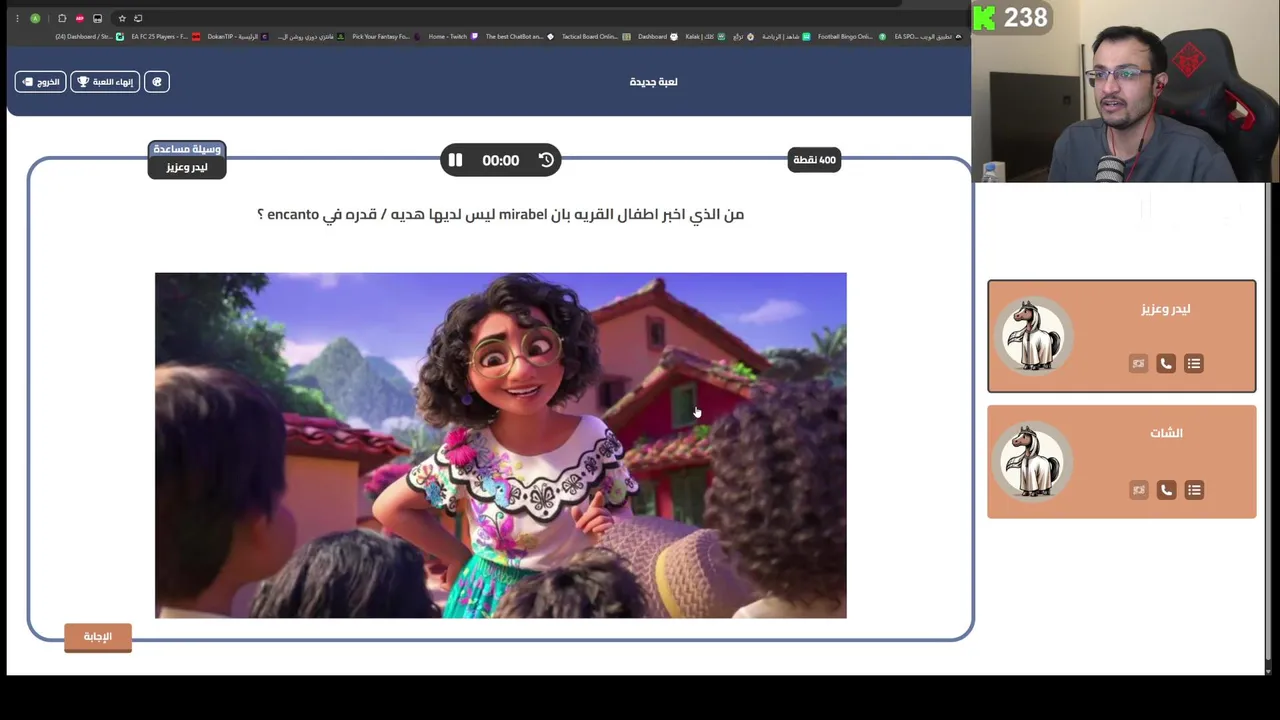Viewport: 1280px width, 720px height.
Task: Click the green Kick logo icon
Action: point(985,18)
